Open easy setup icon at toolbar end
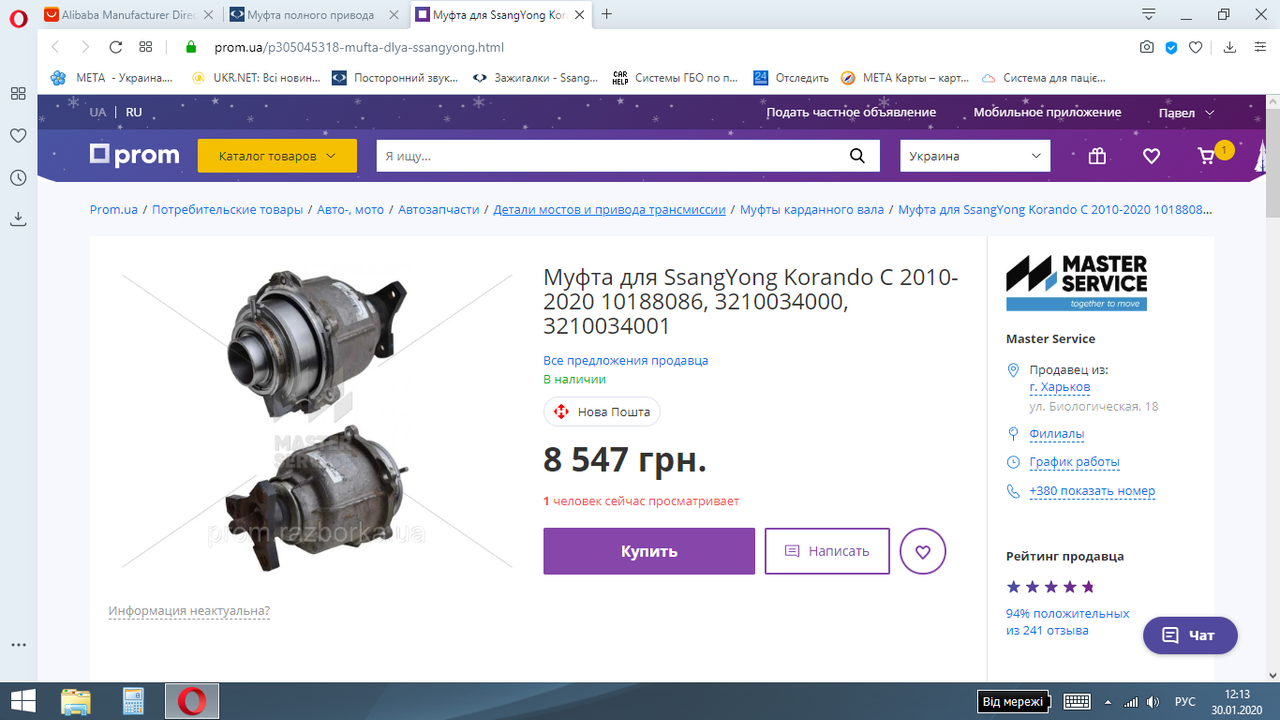This screenshot has width=1280, height=720. [x=1260, y=47]
